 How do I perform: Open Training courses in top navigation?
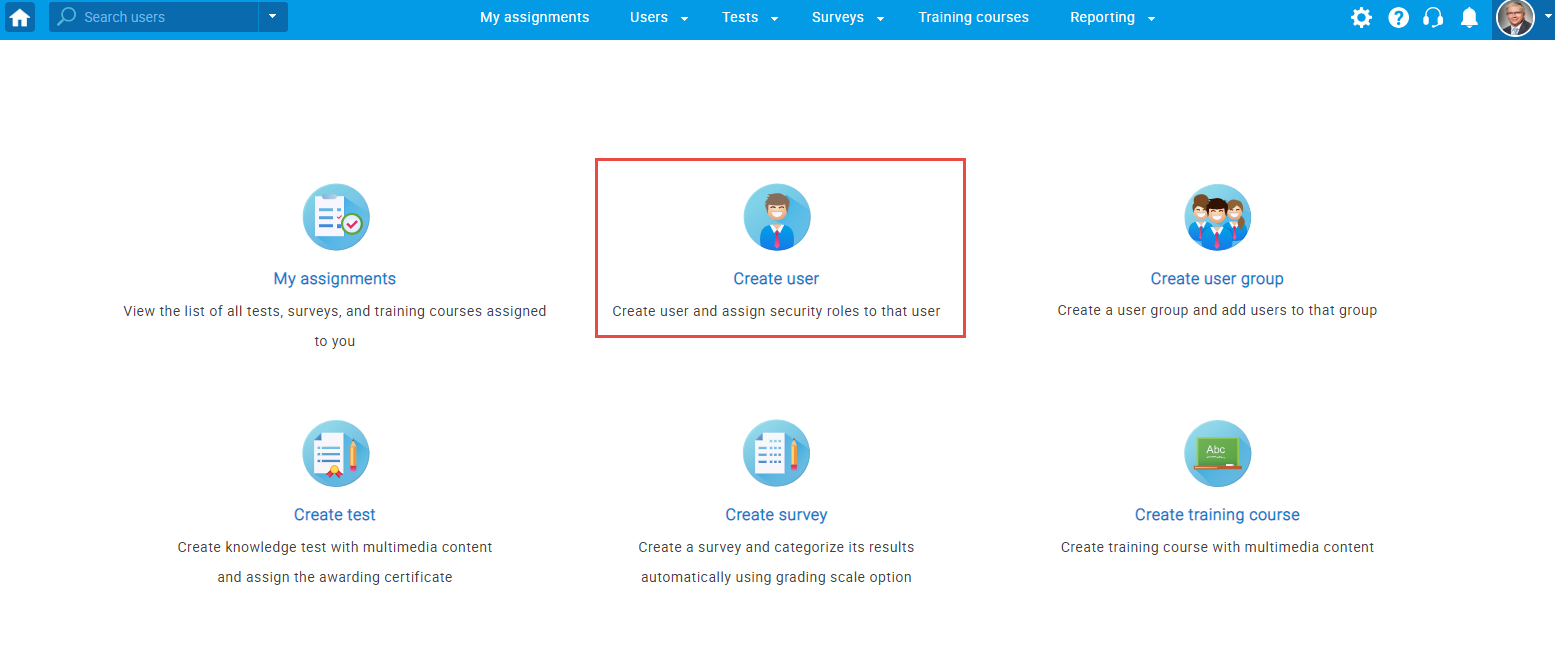pos(973,18)
